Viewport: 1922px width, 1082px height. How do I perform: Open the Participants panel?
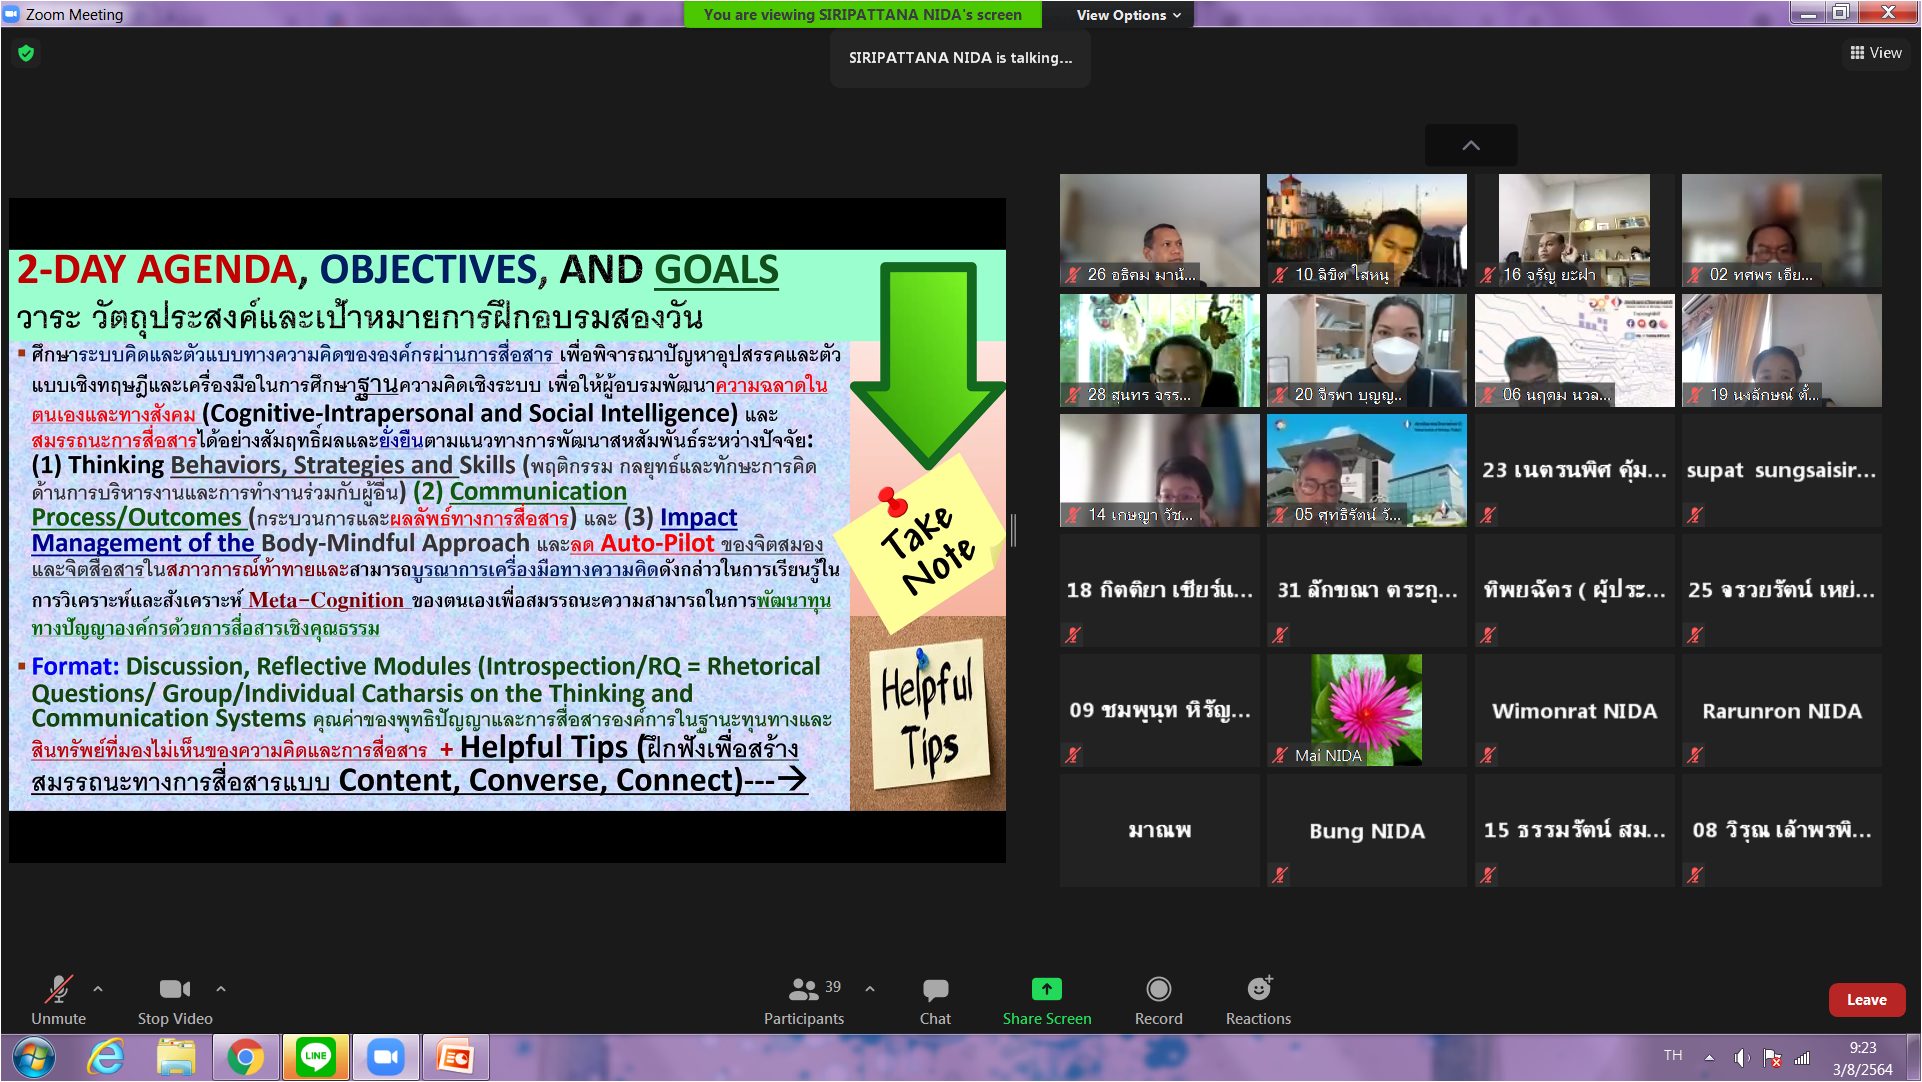coord(803,990)
